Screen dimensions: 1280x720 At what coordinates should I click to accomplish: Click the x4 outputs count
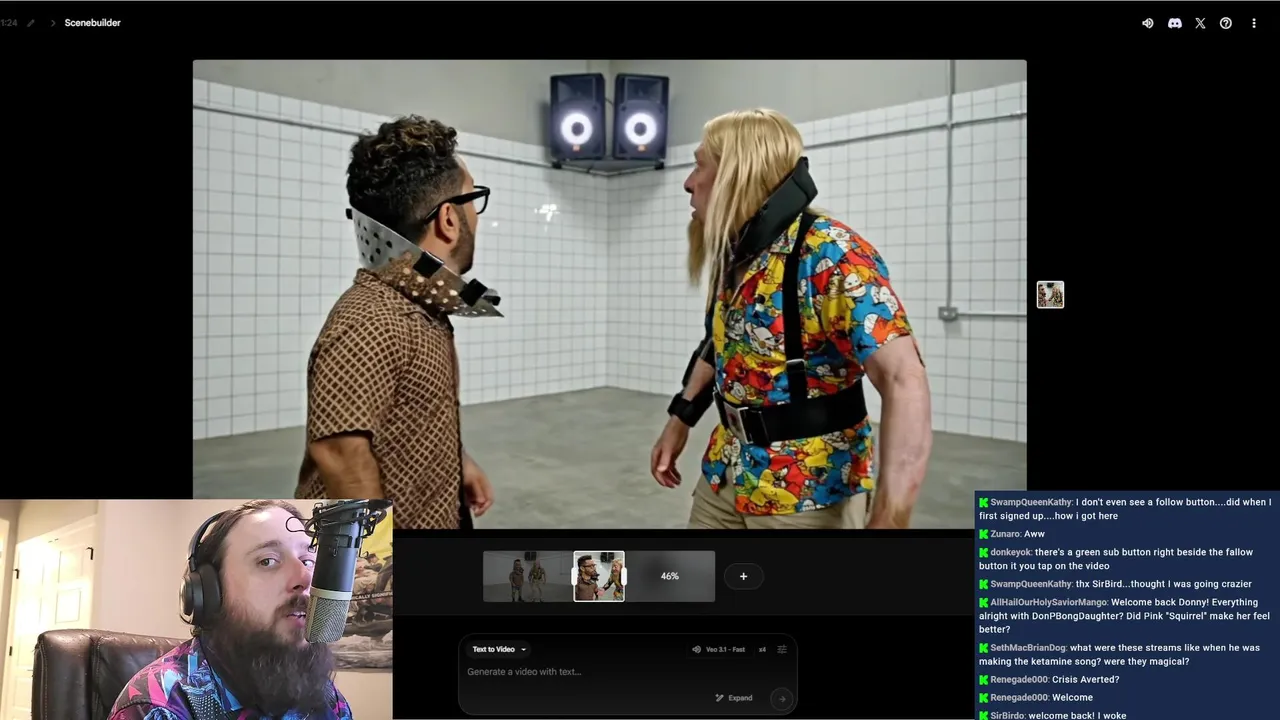pyautogui.click(x=762, y=649)
